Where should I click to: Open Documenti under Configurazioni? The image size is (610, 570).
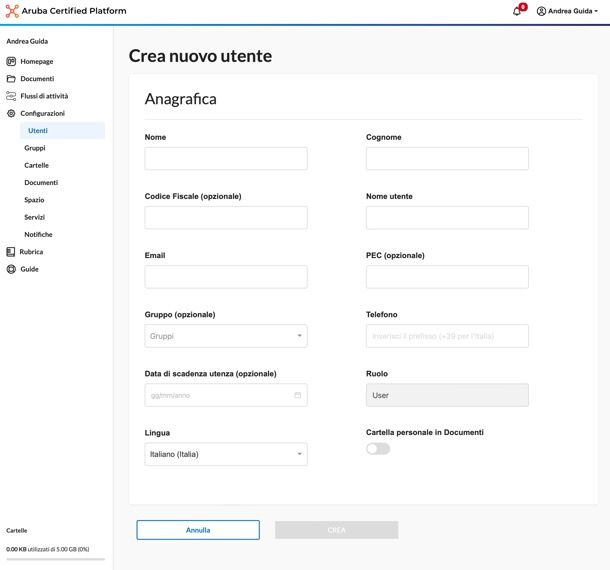coord(41,182)
